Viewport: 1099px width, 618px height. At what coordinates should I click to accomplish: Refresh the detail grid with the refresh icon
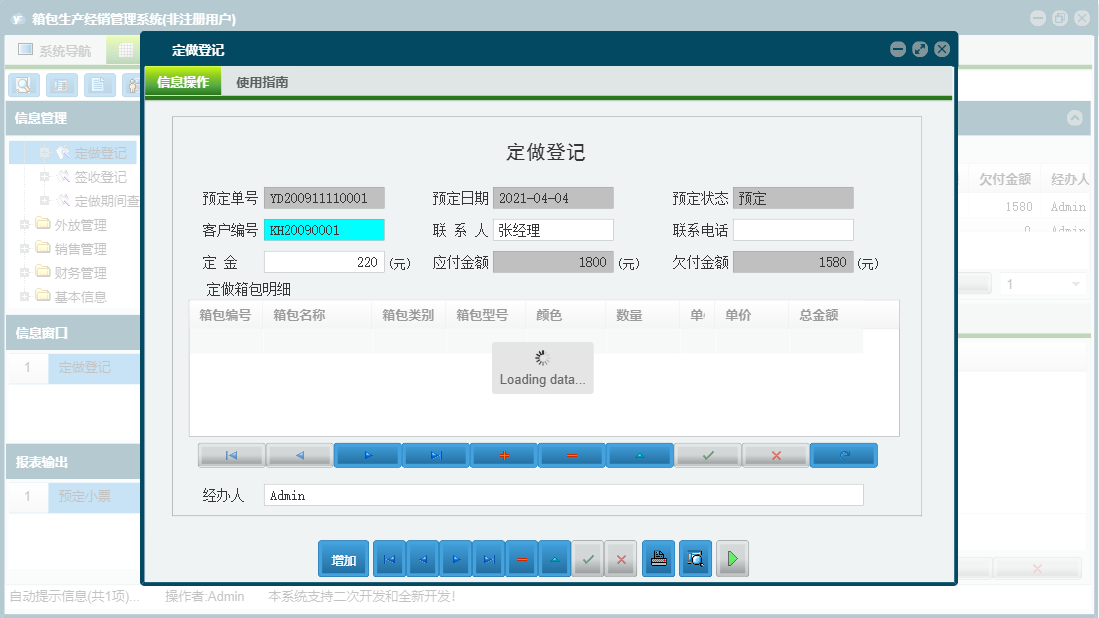843,455
